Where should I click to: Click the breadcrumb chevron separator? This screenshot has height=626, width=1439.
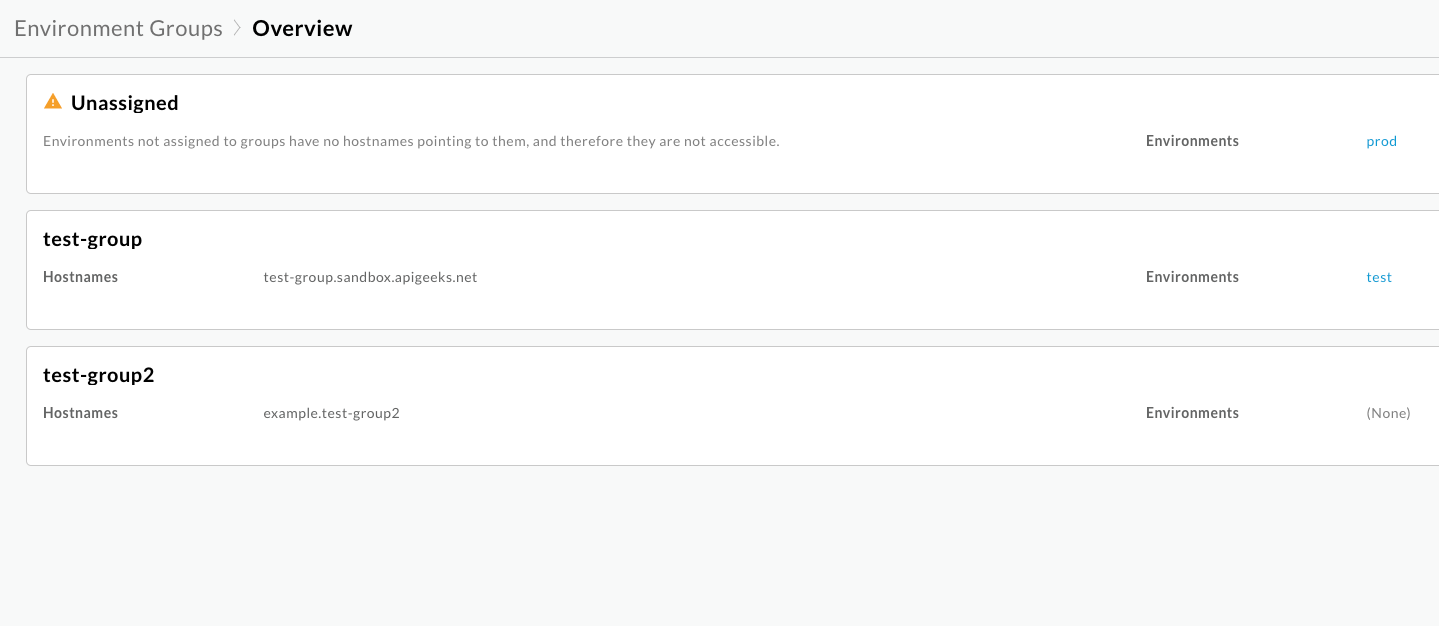(x=240, y=28)
